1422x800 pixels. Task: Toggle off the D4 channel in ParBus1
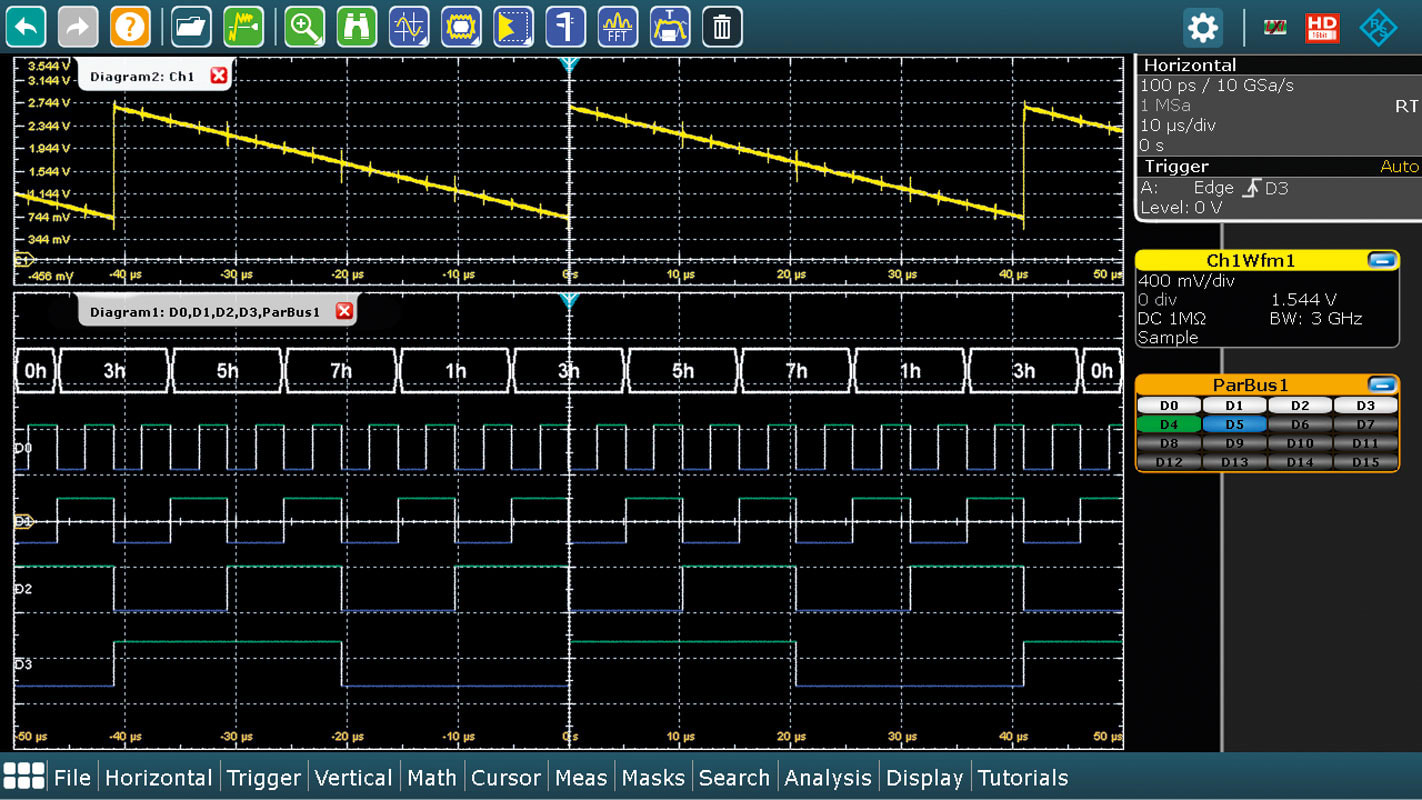coord(1168,423)
